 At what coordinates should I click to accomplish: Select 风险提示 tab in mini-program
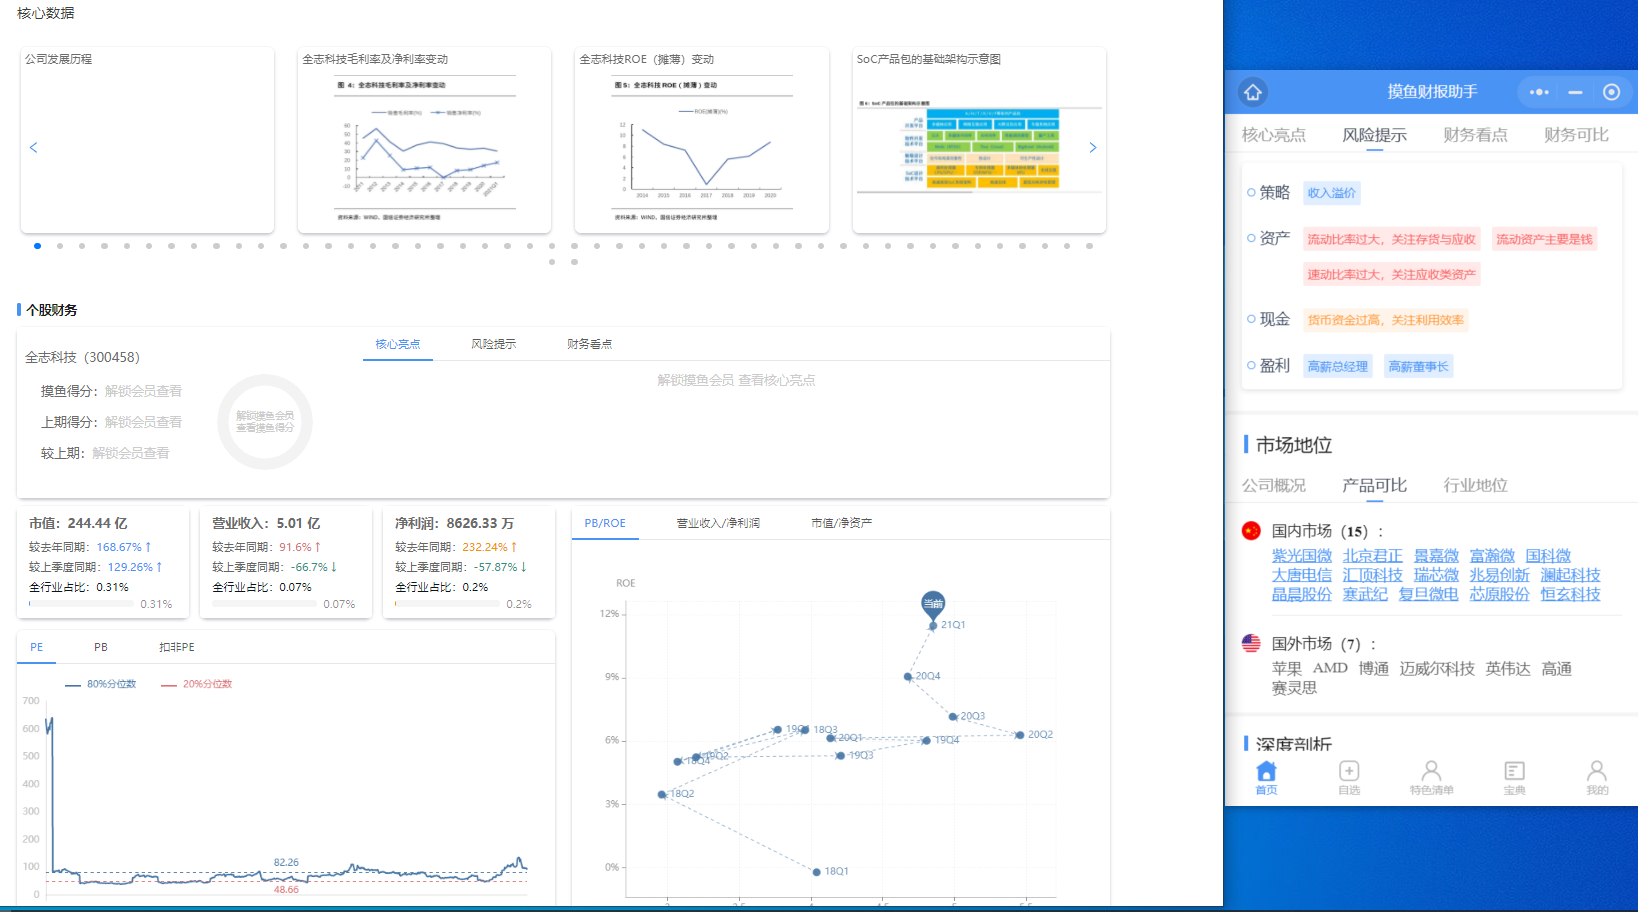[x=1374, y=134]
